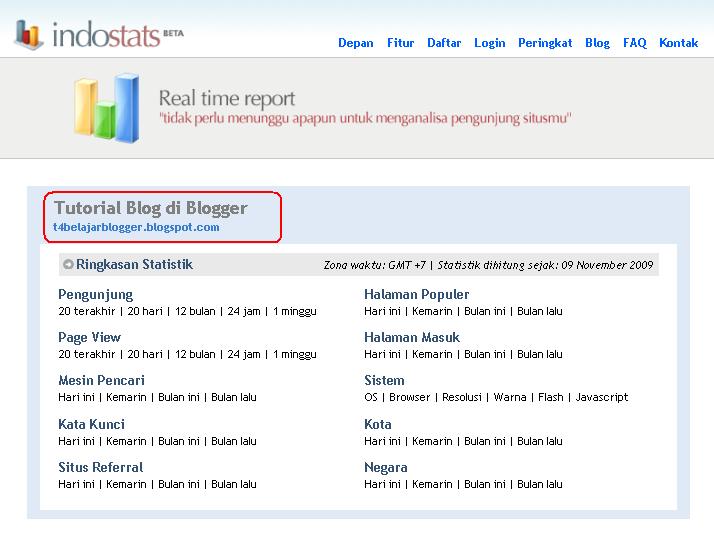Show Page View for 1 minggu
Image resolution: width=714 pixels, height=535 pixels.
(295, 354)
